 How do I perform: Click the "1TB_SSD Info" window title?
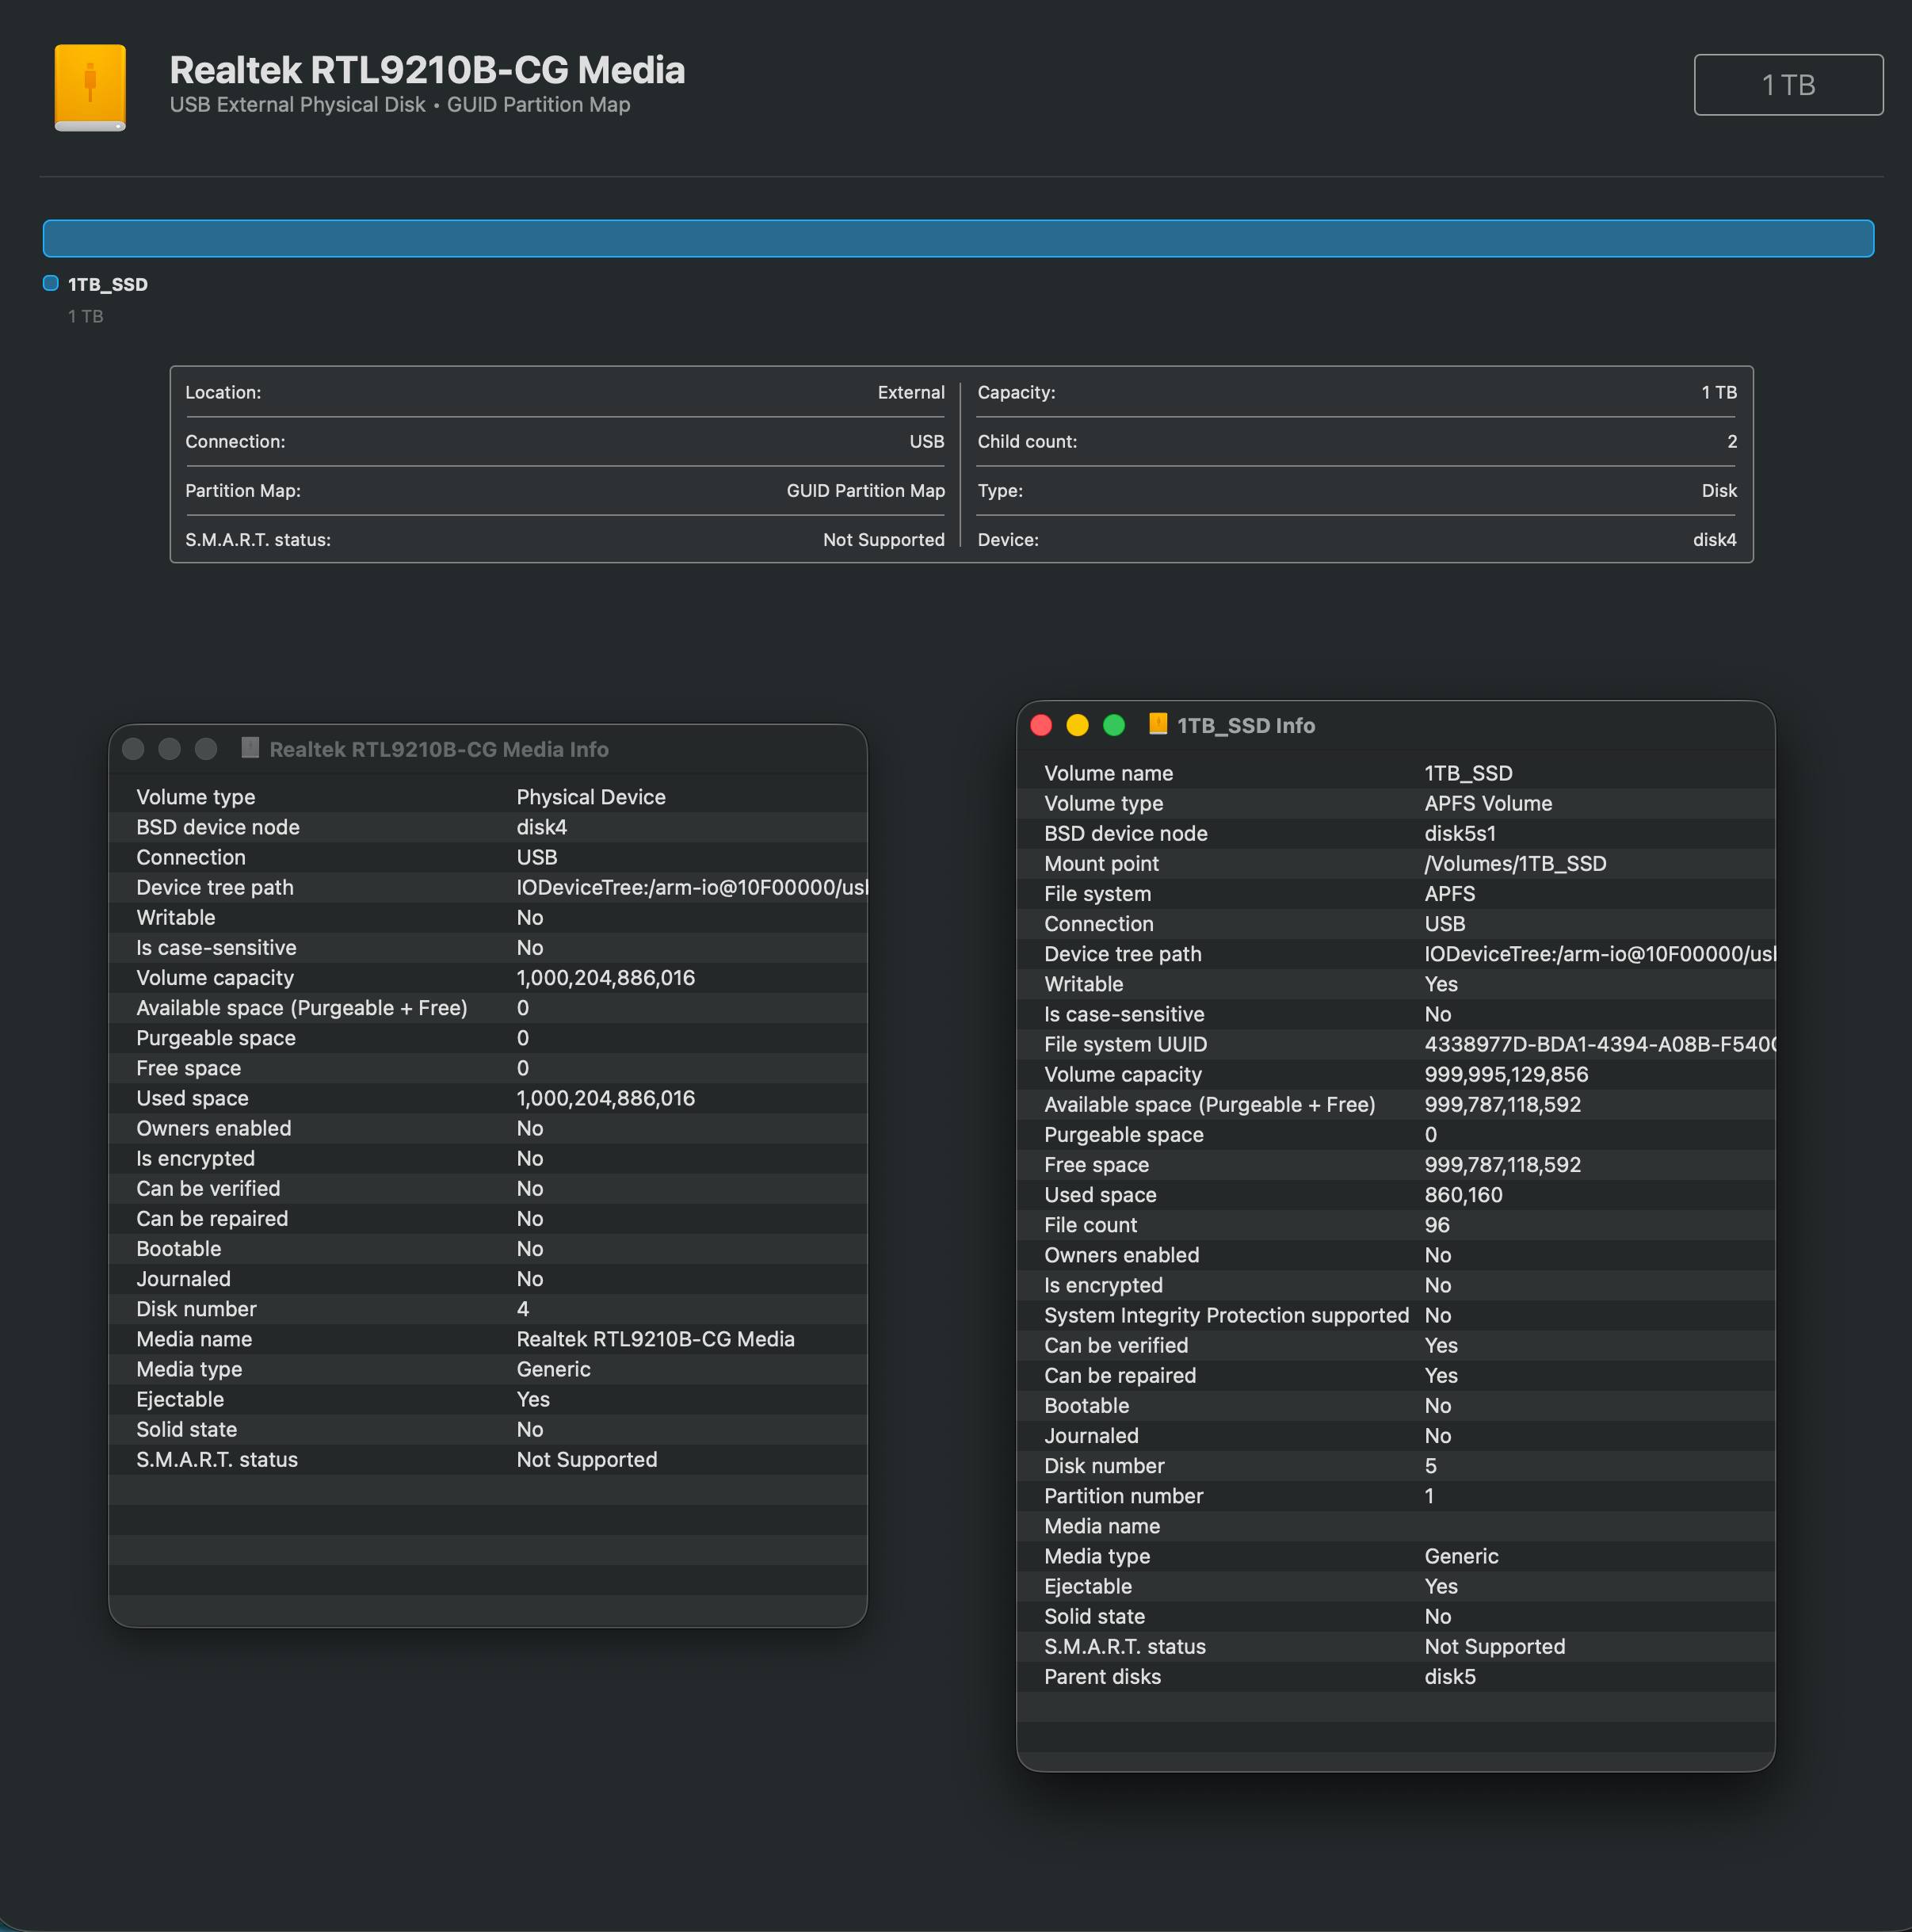(x=1245, y=725)
